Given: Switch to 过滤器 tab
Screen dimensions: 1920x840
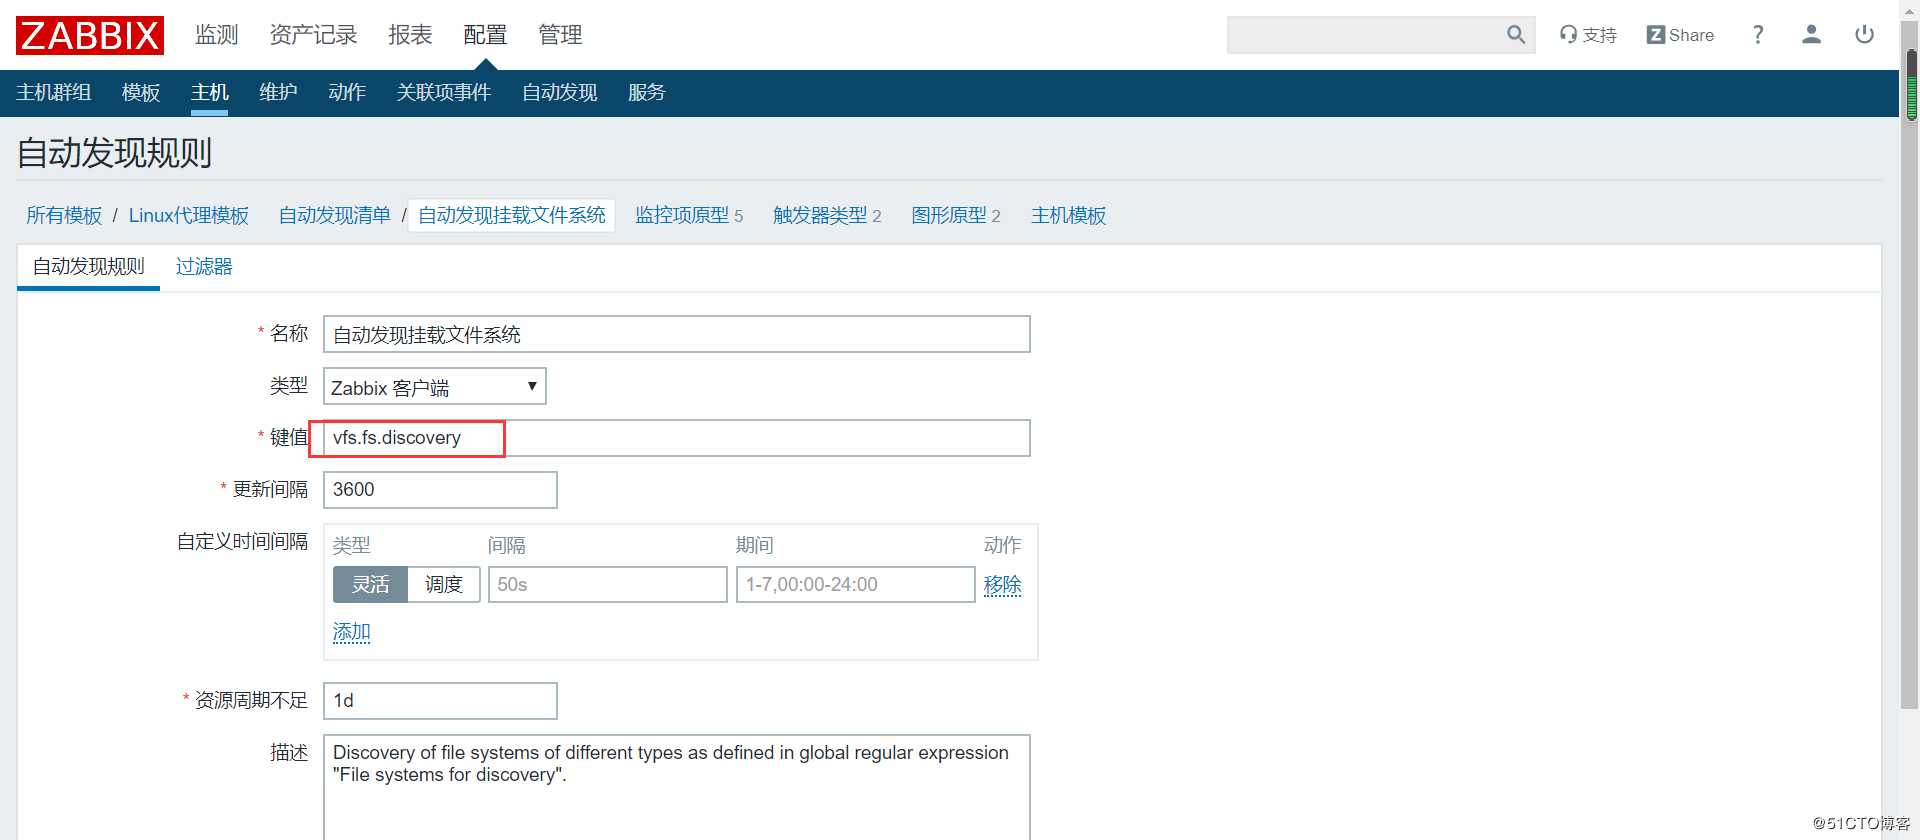Looking at the screenshot, I should 204,267.
